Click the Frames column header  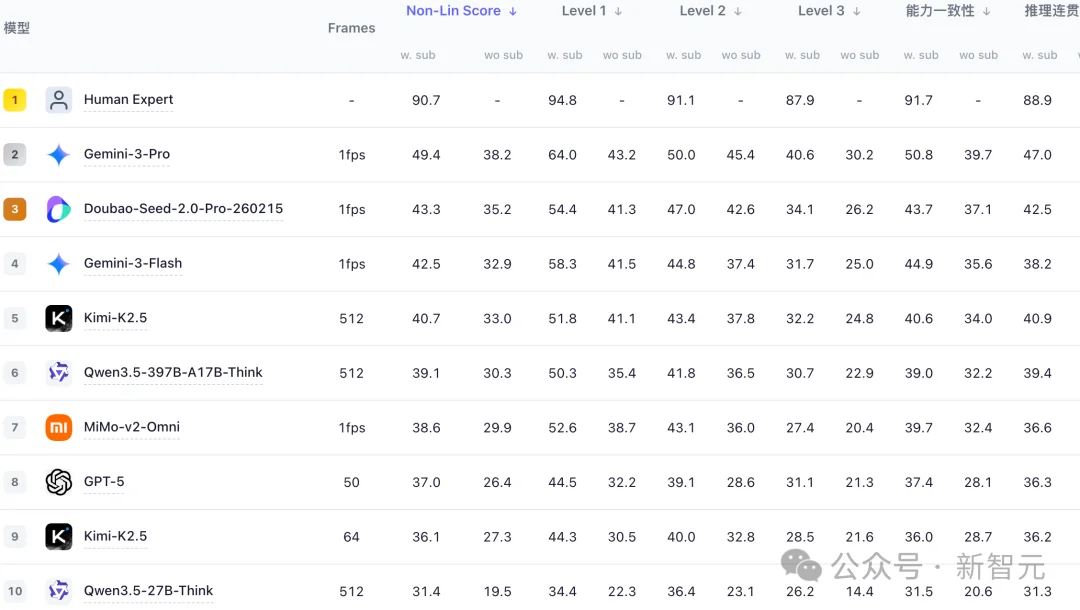click(x=351, y=28)
